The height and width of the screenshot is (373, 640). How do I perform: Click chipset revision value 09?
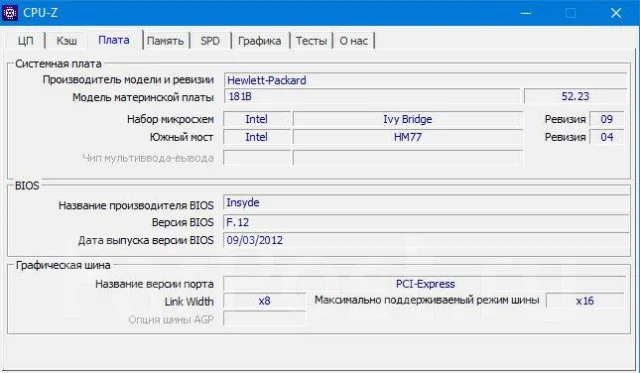(607, 119)
